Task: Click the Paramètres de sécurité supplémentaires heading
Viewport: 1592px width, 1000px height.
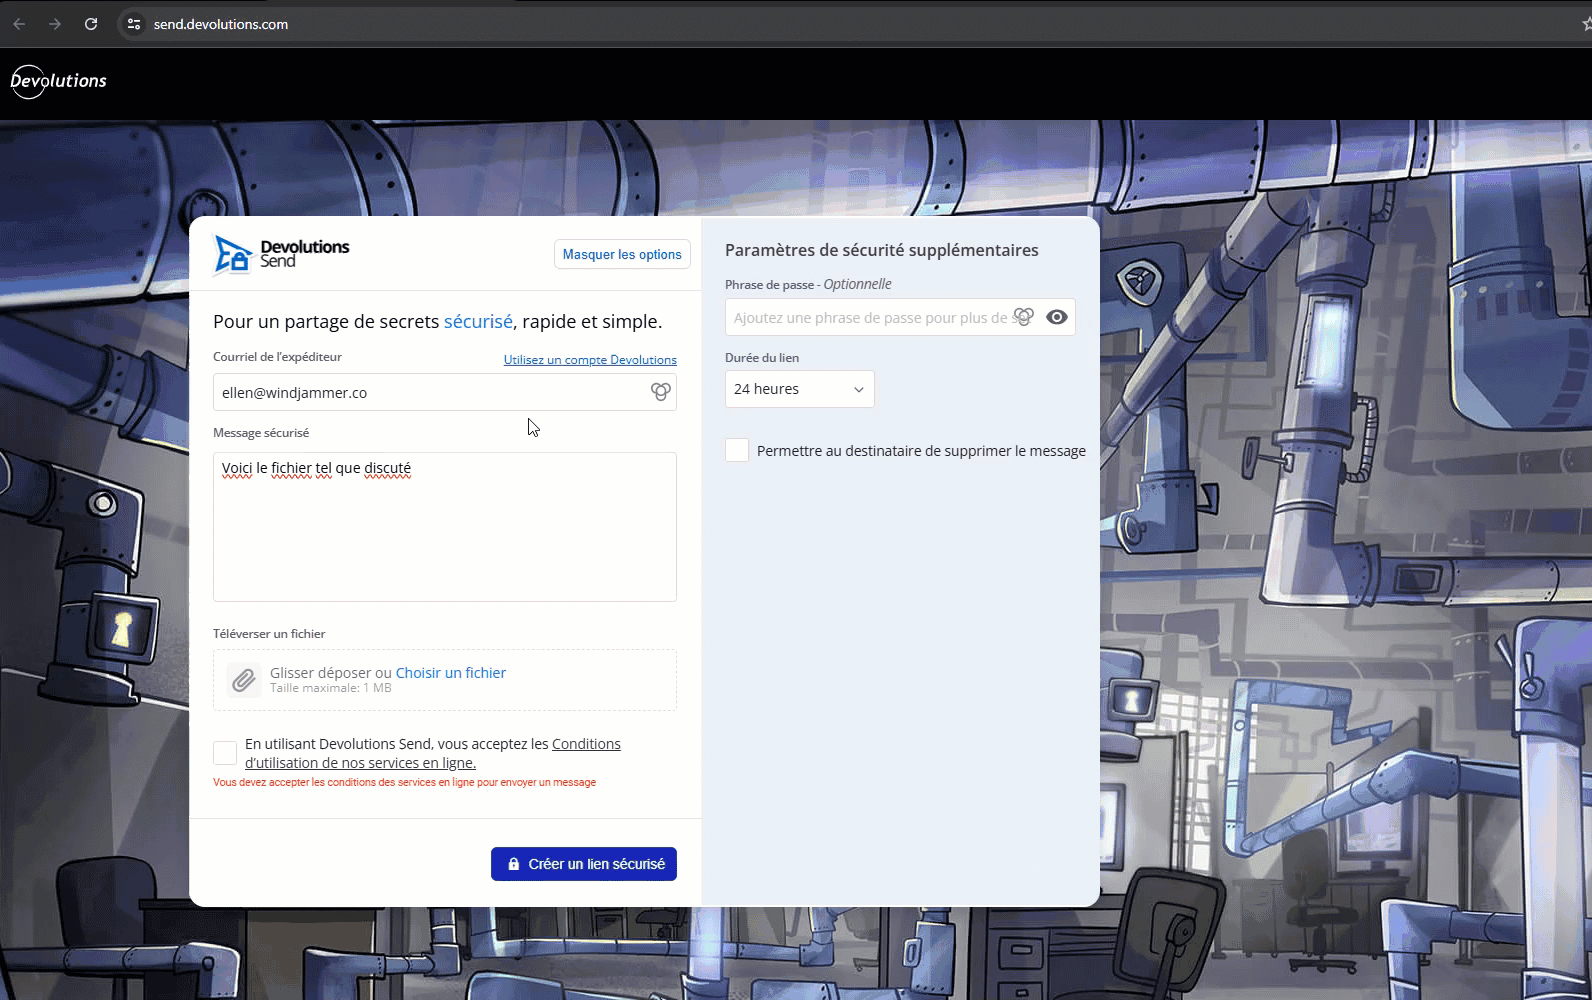Action: 882,250
